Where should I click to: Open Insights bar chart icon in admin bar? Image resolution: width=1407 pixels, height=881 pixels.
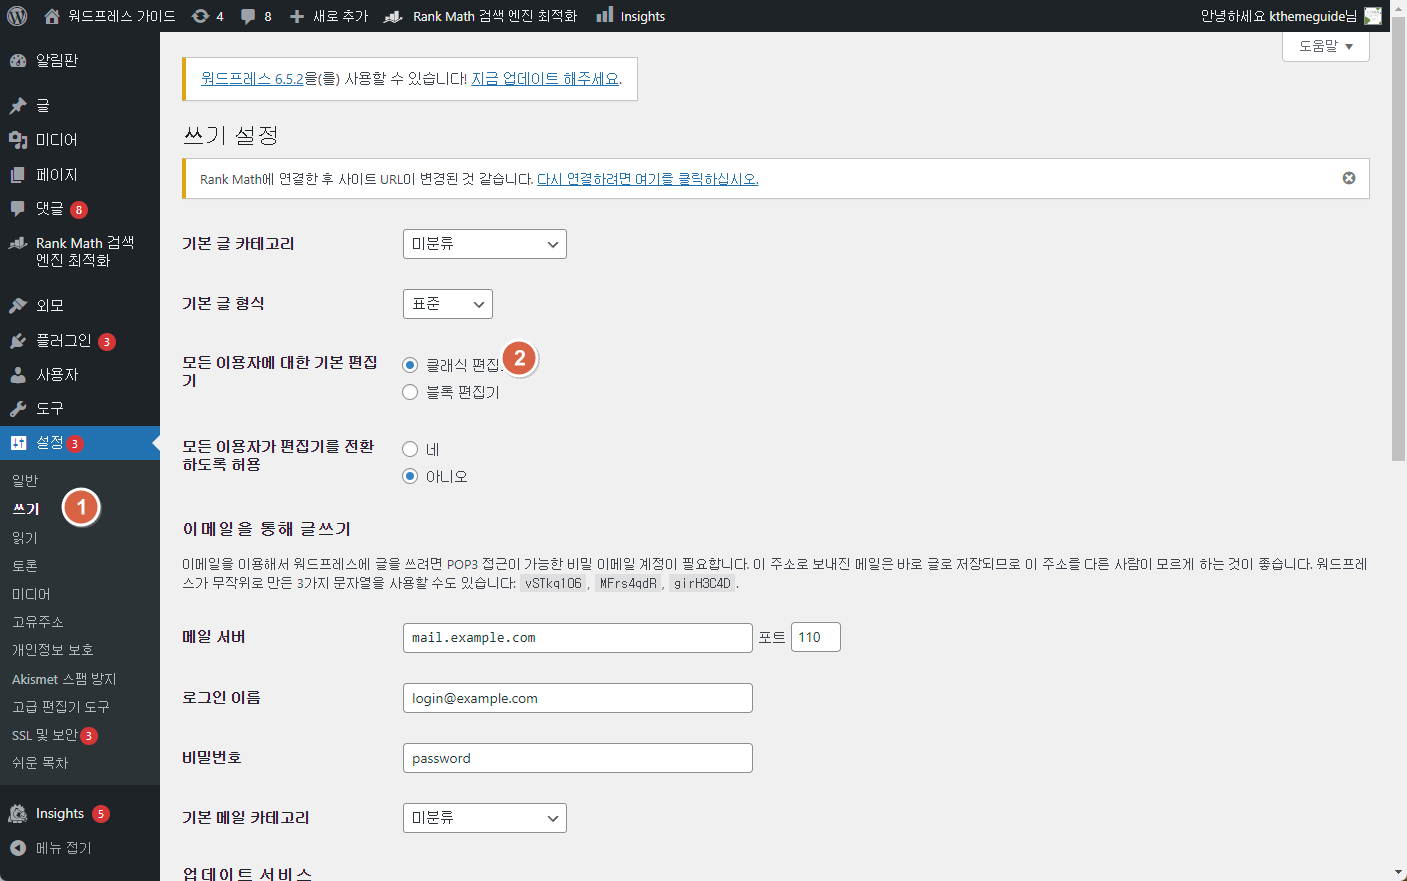[605, 15]
